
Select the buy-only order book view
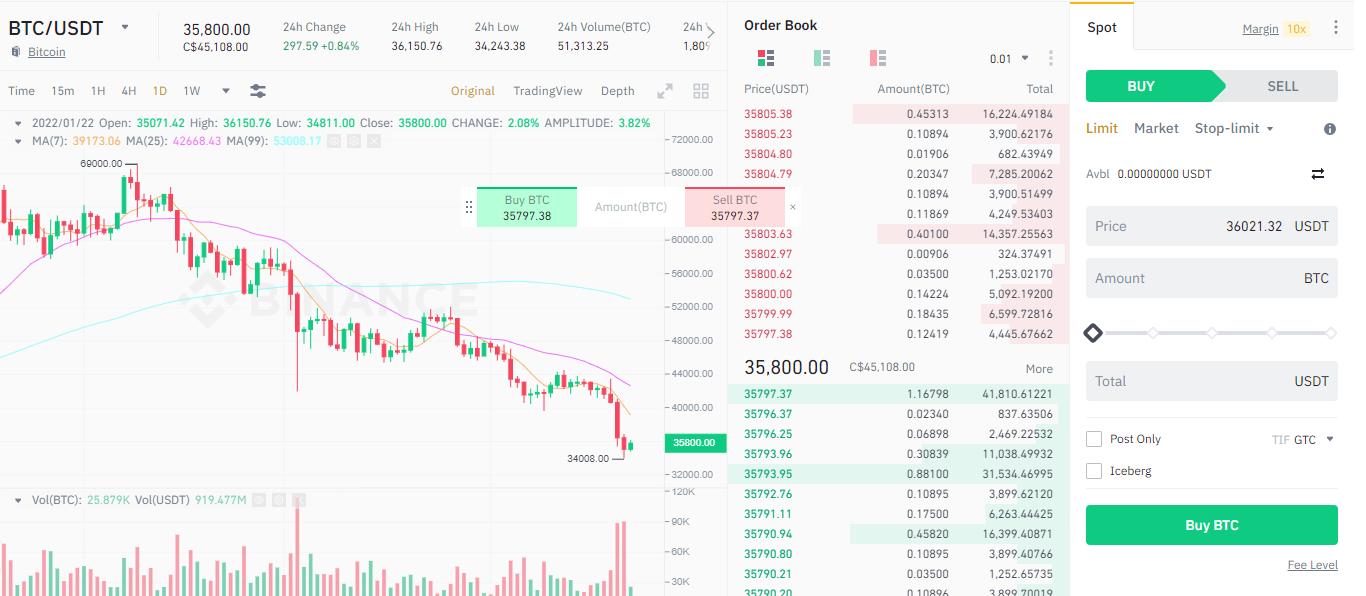pos(822,58)
